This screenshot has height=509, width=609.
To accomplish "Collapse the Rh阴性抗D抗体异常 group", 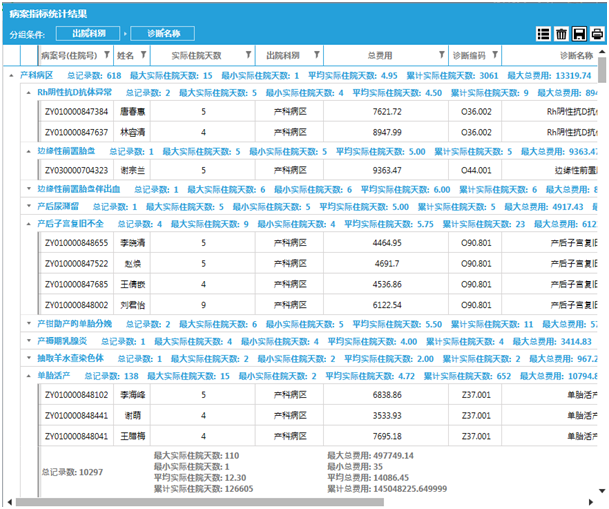I will [29, 93].
